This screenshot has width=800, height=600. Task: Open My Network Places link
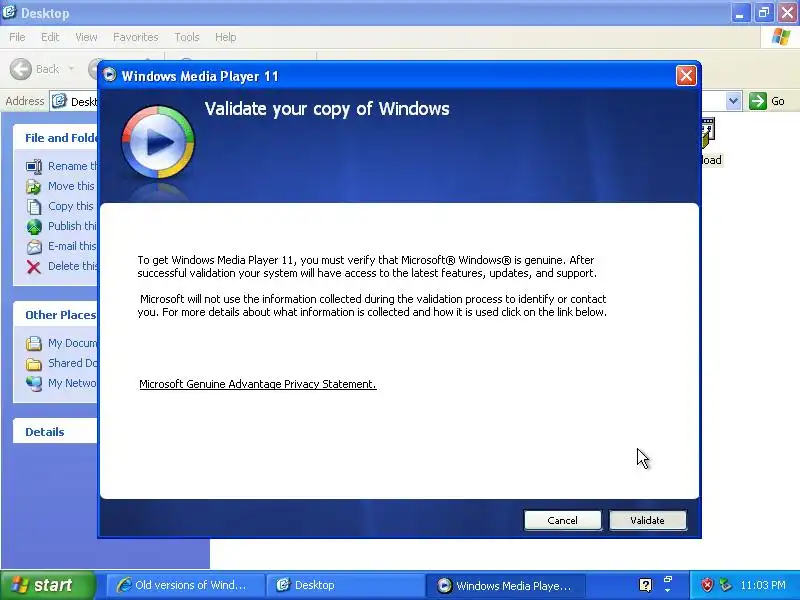(x=61, y=383)
